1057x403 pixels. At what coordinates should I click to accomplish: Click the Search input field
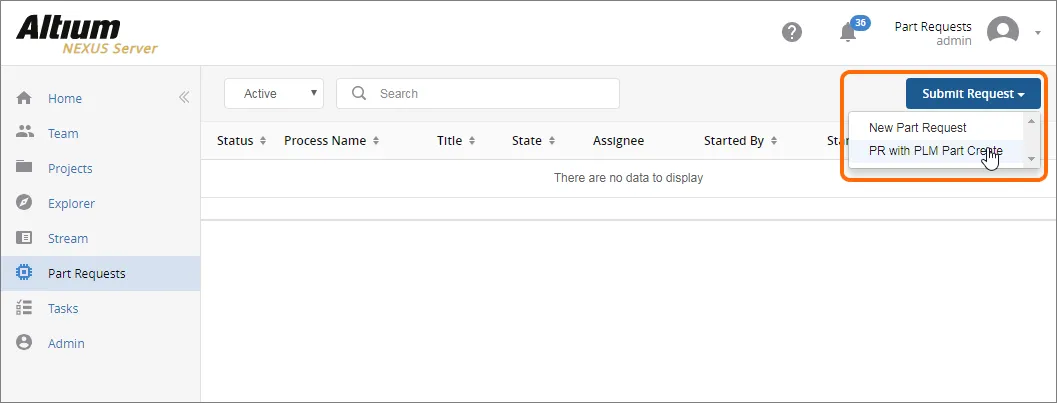[x=478, y=94]
